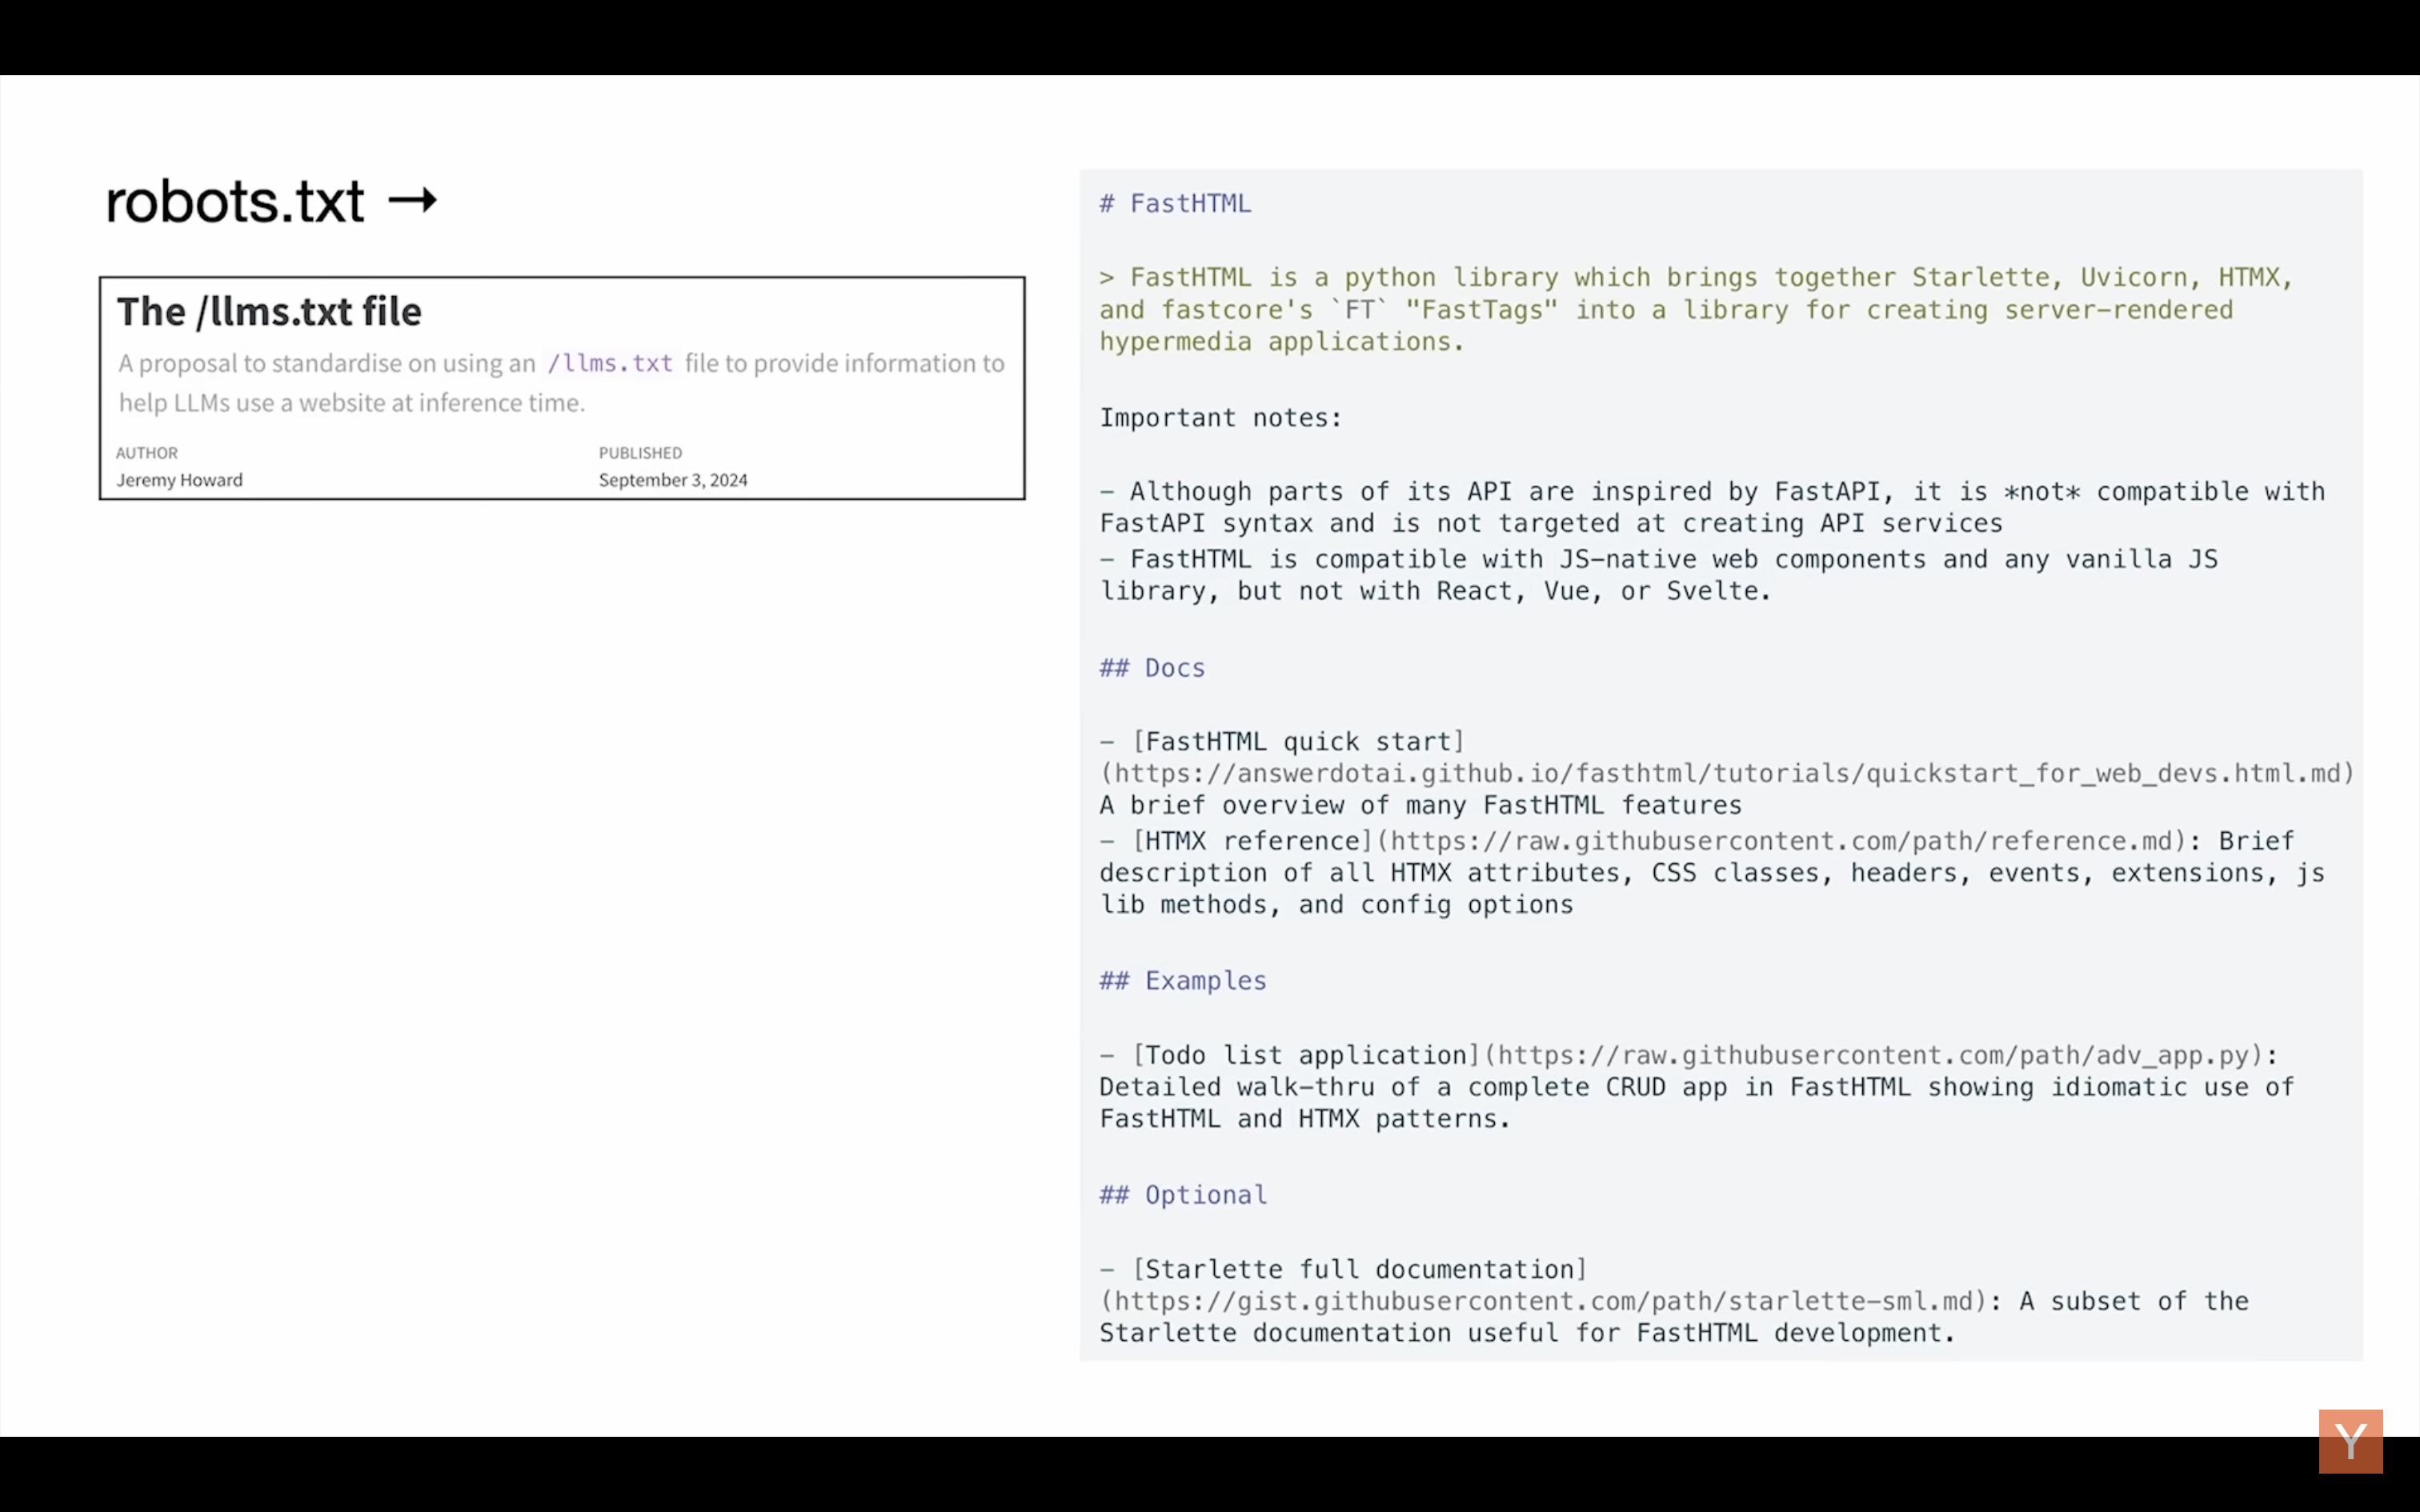The height and width of the screenshot is (1512, 2420).
Task: Click the purple '/llms.txt' code text
Action: (x=610, y=363)
